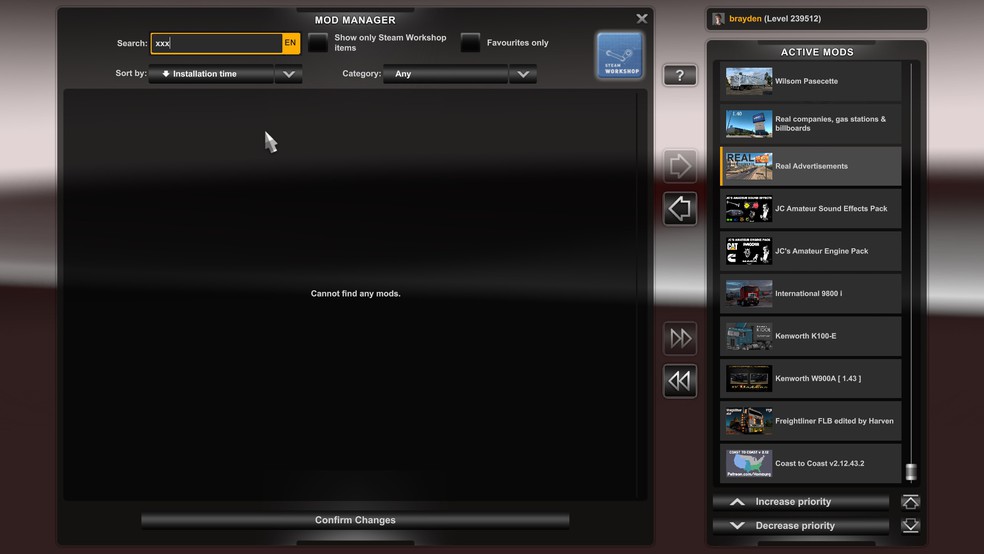Open the Category dropdown arrow

pyautogui.click(x=523, y=74)
